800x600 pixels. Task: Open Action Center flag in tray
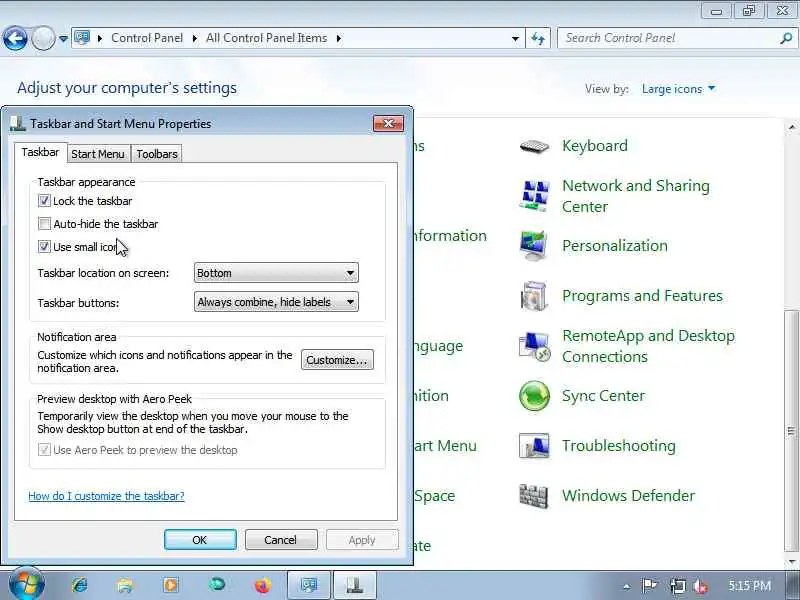click(x=650, y=586)
